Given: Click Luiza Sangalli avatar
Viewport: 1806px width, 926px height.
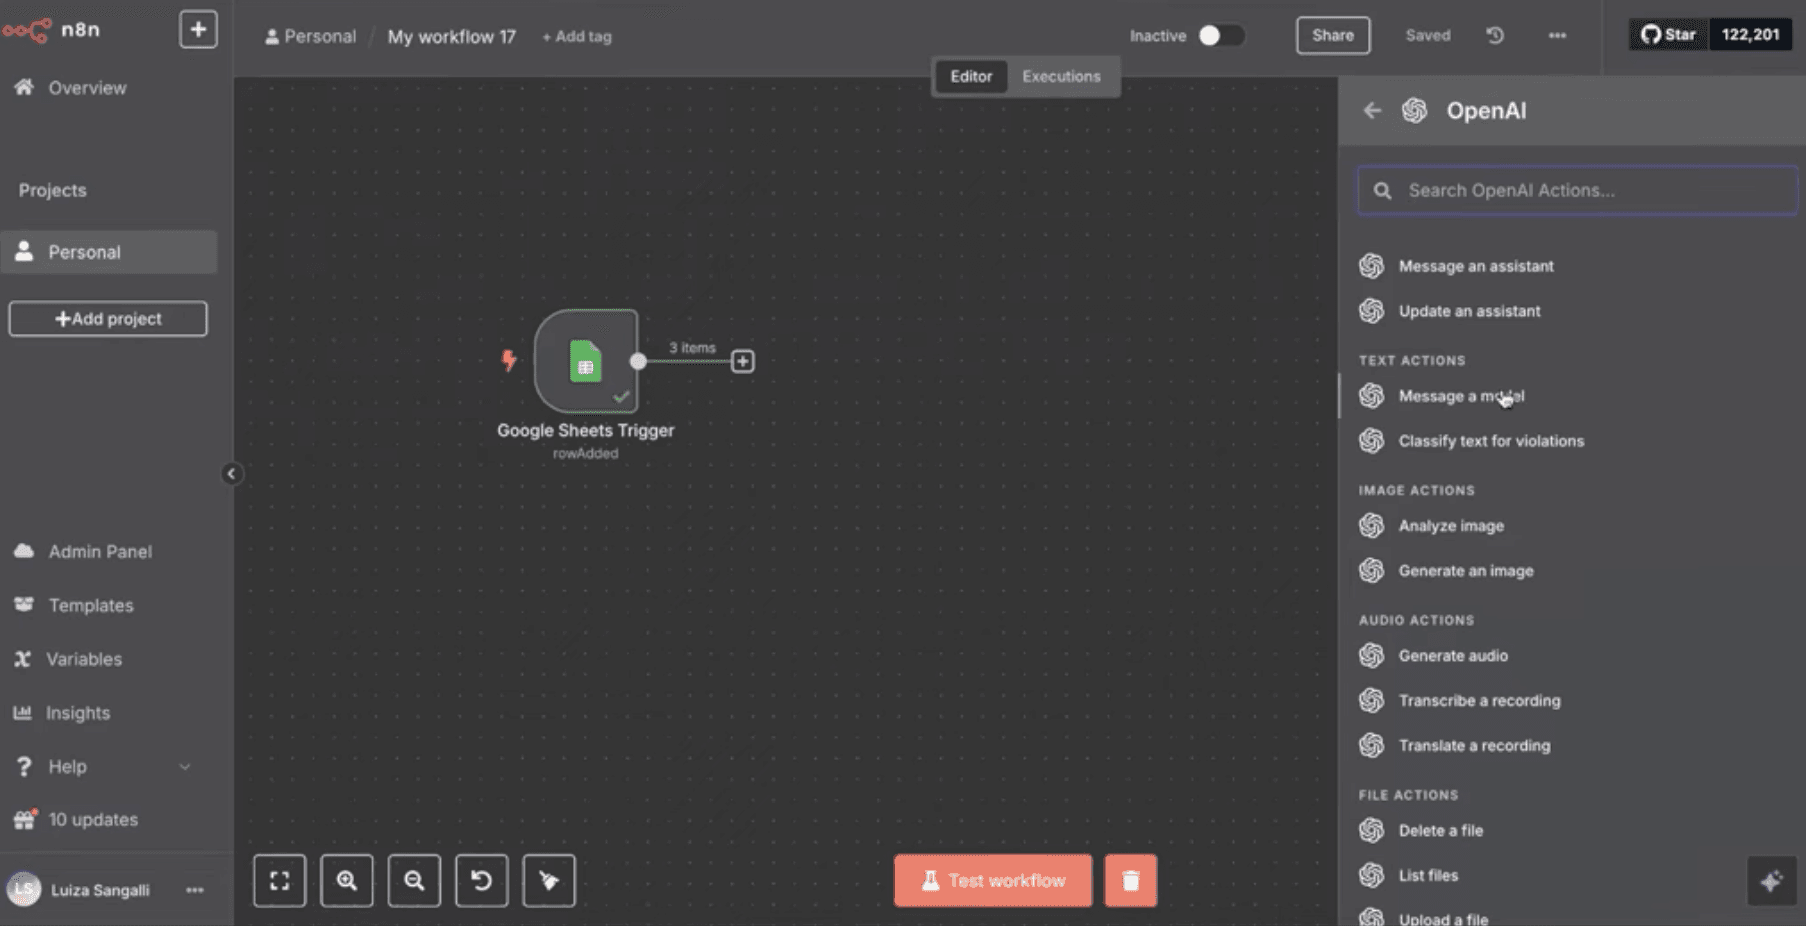Looking at the screenshot, I should click(24, 889).
